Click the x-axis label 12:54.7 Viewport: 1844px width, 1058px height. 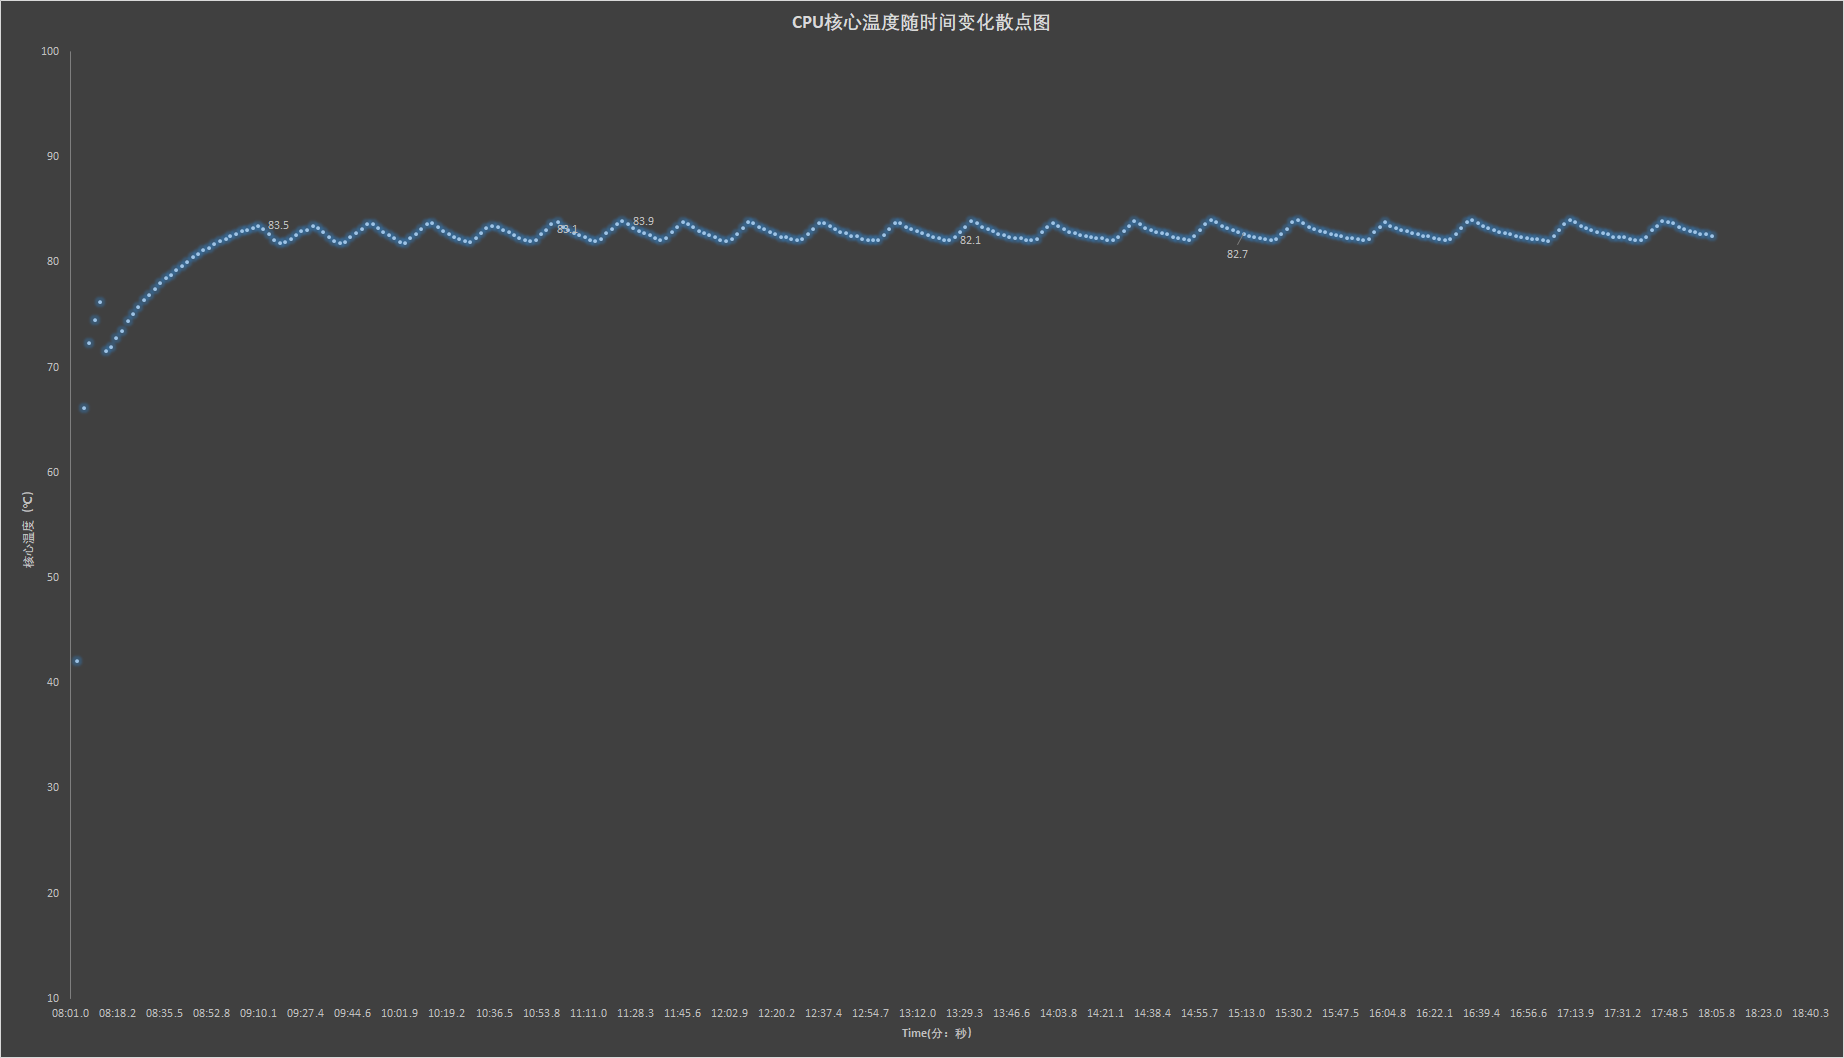870,1013
